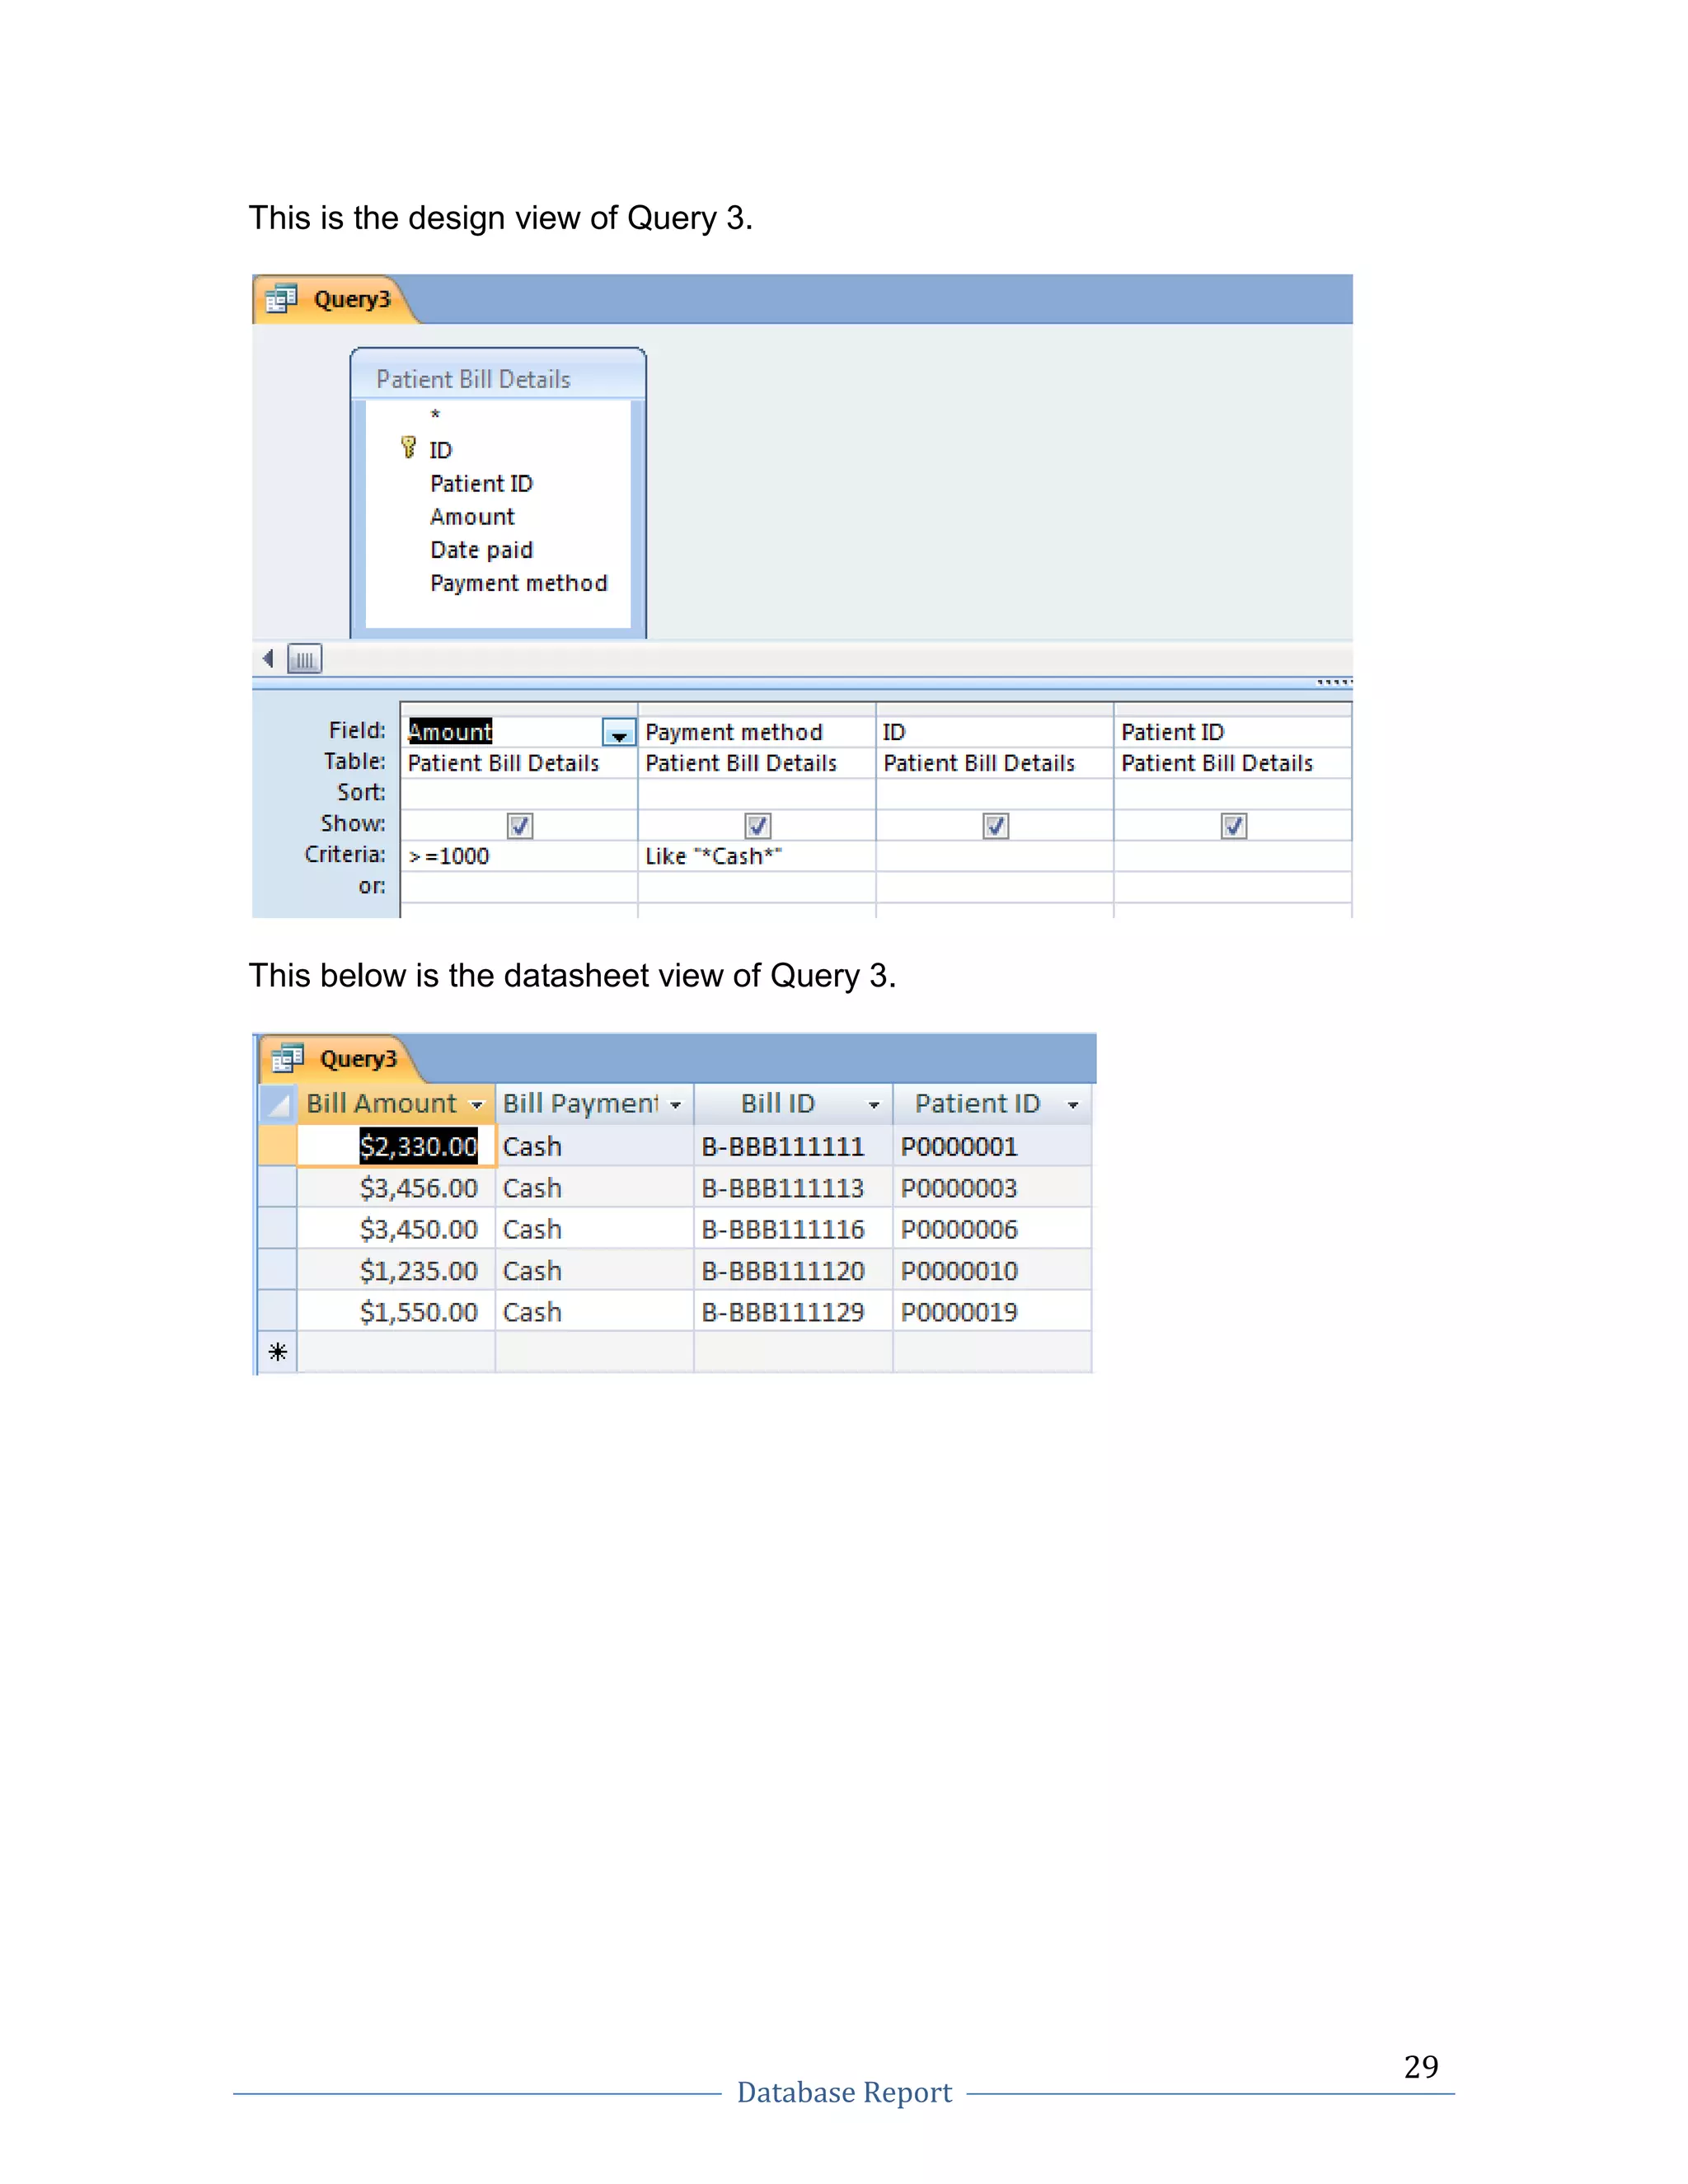Click the ID field cell in design grid
1688x2184 pixels.
pos(995,732)
